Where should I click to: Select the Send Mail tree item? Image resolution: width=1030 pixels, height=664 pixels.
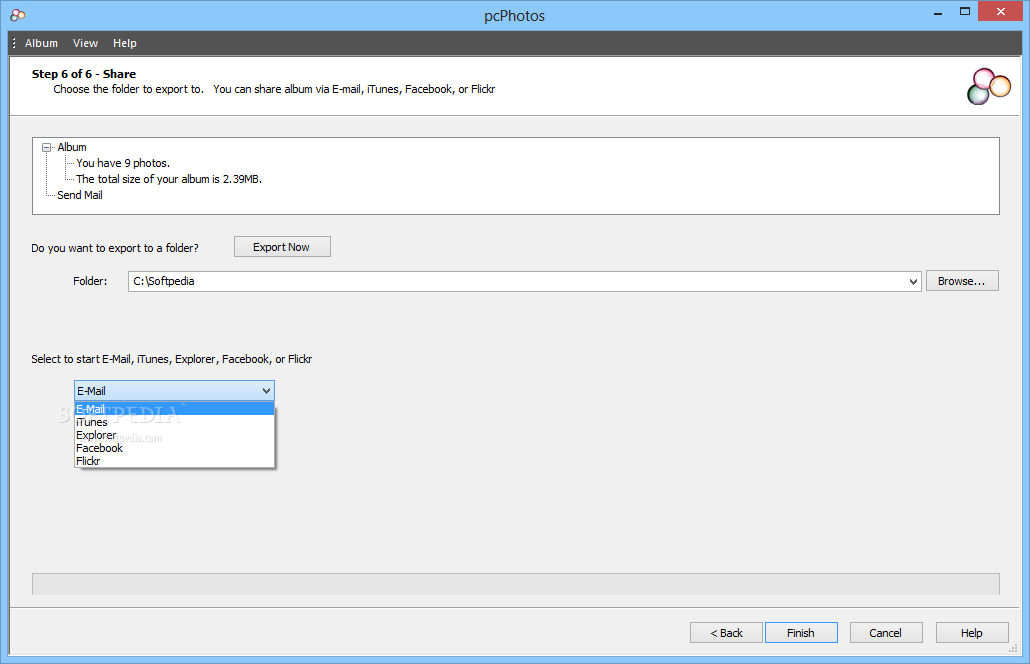pyautogui.click(x=79, y=195)
